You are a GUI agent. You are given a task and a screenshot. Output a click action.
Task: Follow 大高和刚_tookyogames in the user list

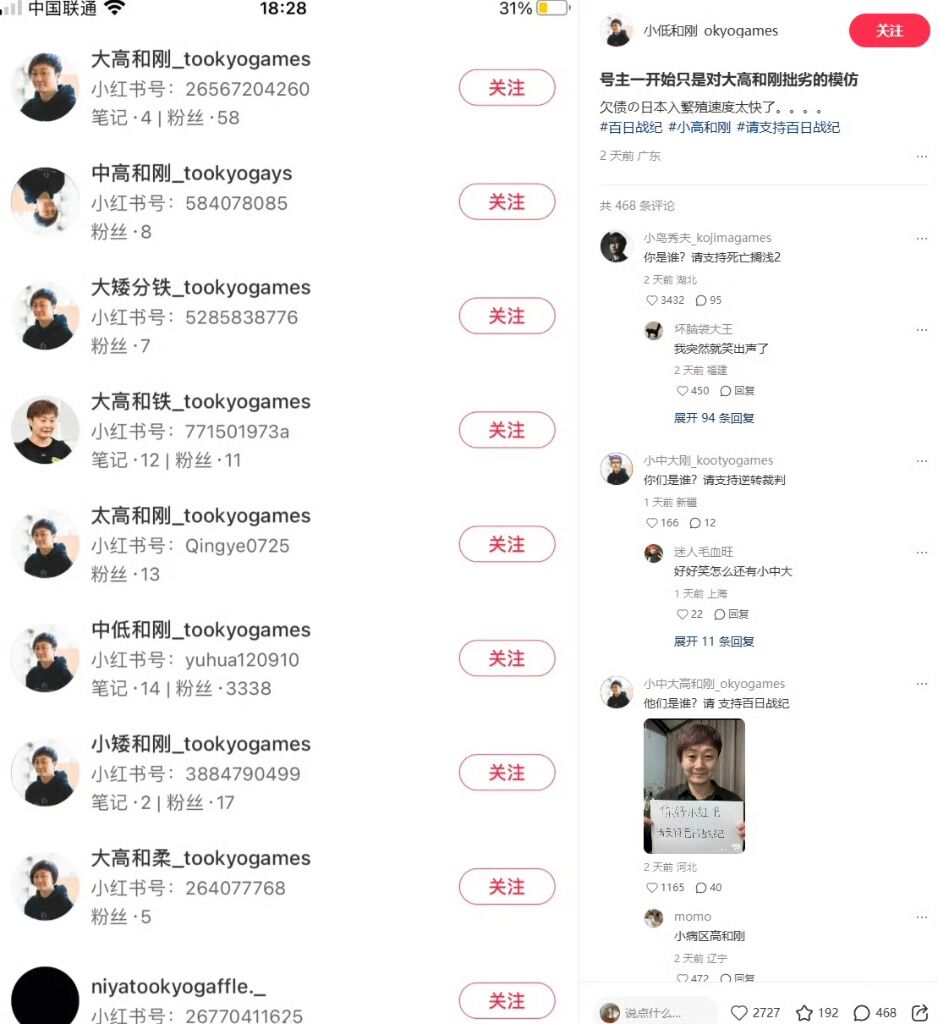(x=507, y=88)
